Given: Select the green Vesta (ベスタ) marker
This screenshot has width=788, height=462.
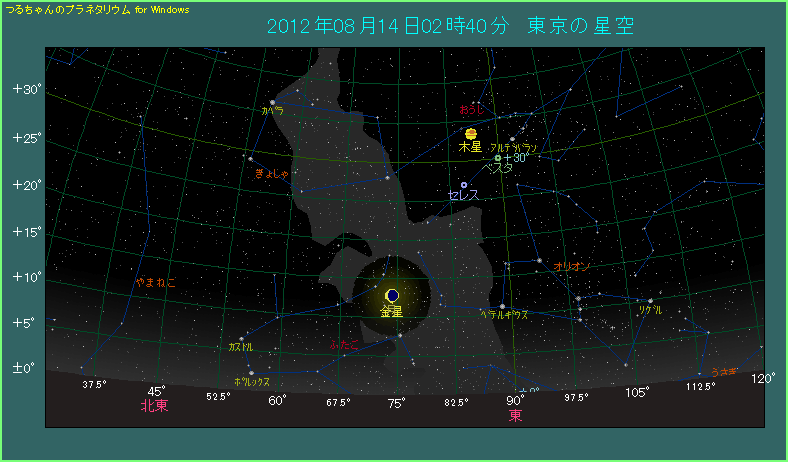Looking at the screenshot, I should tap(498, 158).
